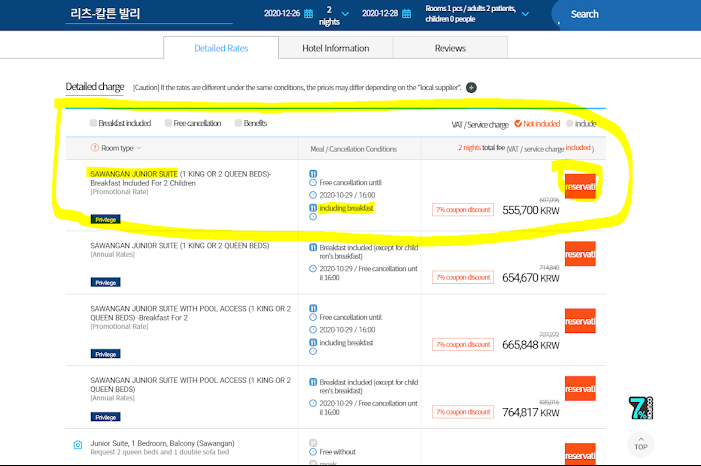701x466 pixels.
Task: Click 7% coupon discount on 654,670 KRW row
Action: 463,277
